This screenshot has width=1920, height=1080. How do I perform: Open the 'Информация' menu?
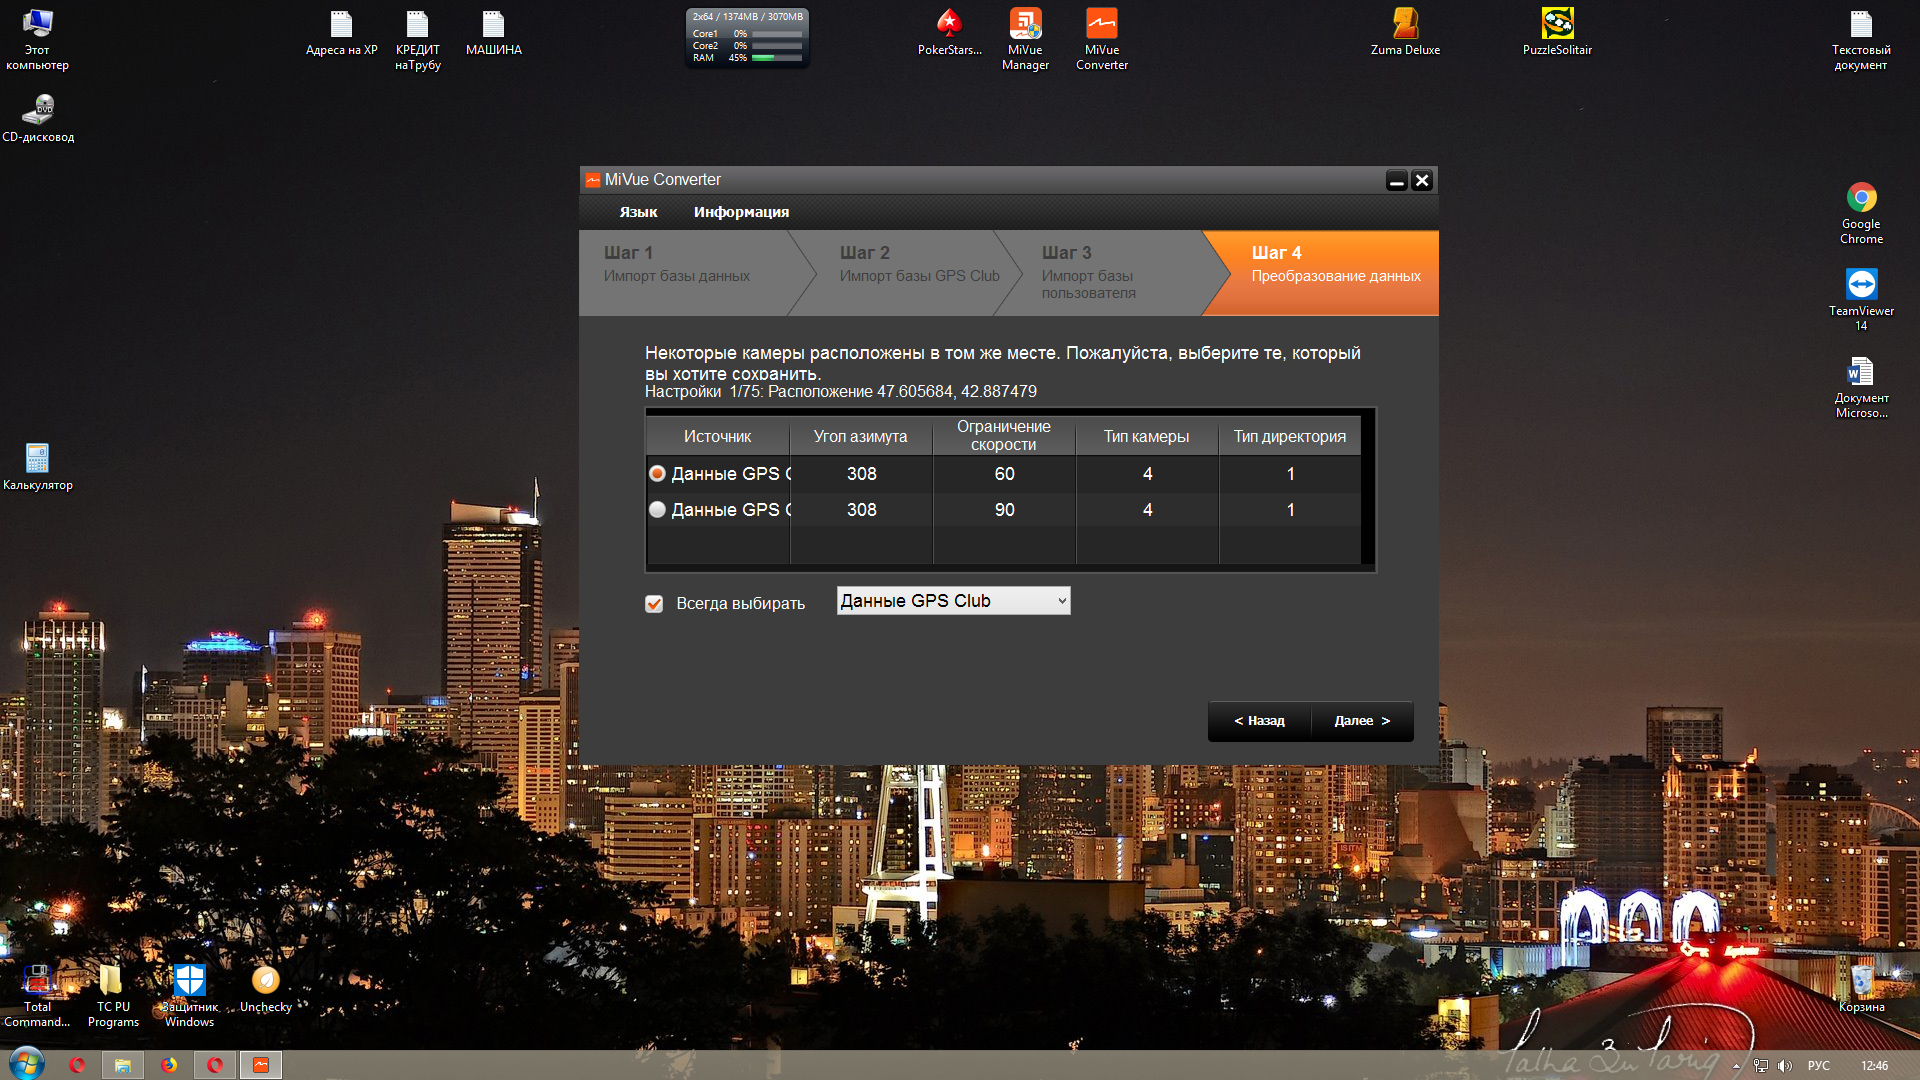[741, 212]
